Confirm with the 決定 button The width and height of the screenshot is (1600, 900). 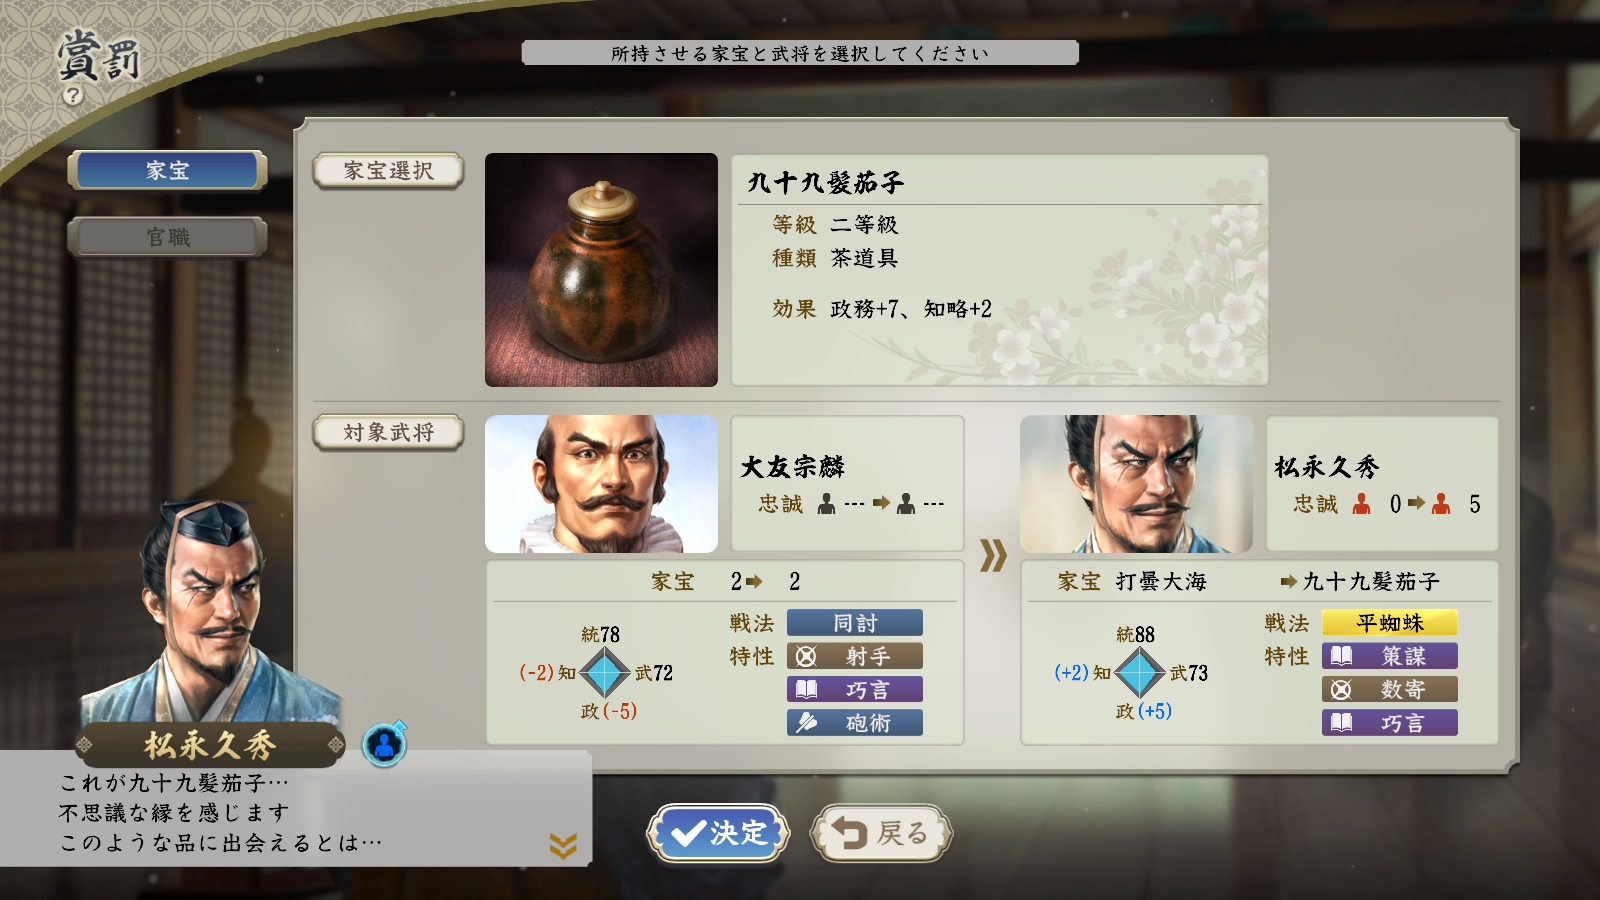click(x=718, y=833)
